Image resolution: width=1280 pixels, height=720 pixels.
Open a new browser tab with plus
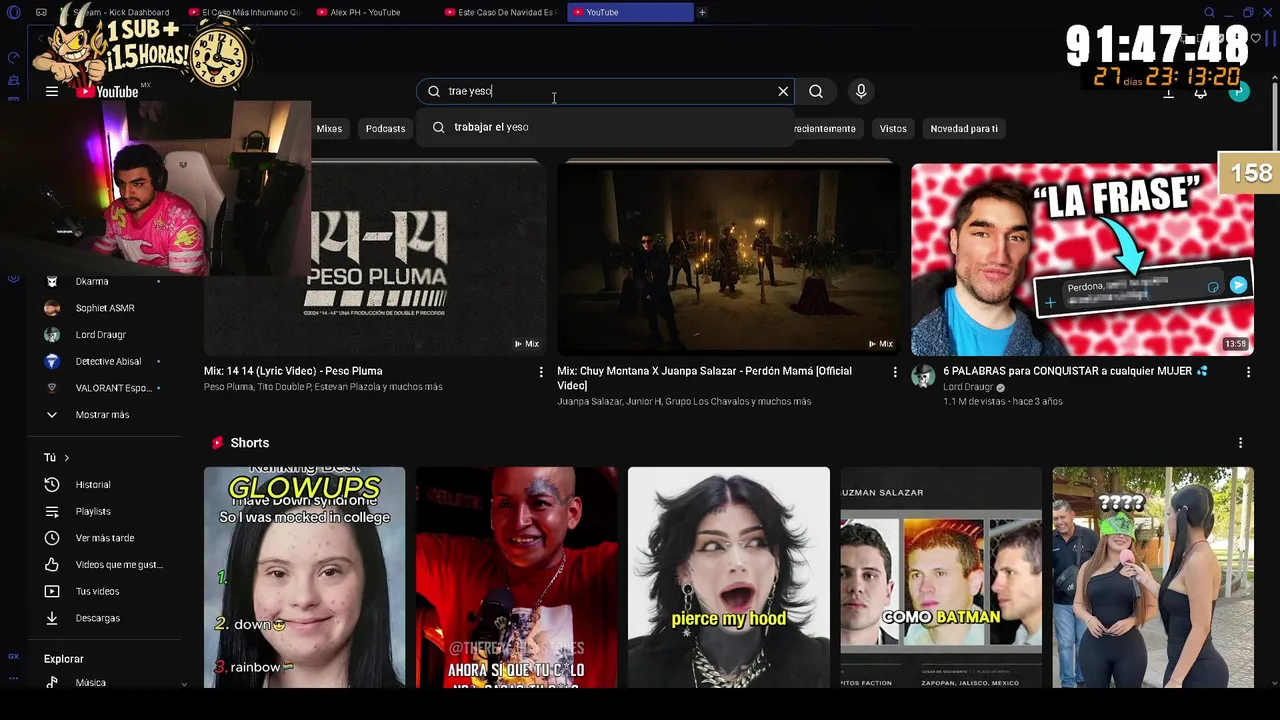coord(702,12)
